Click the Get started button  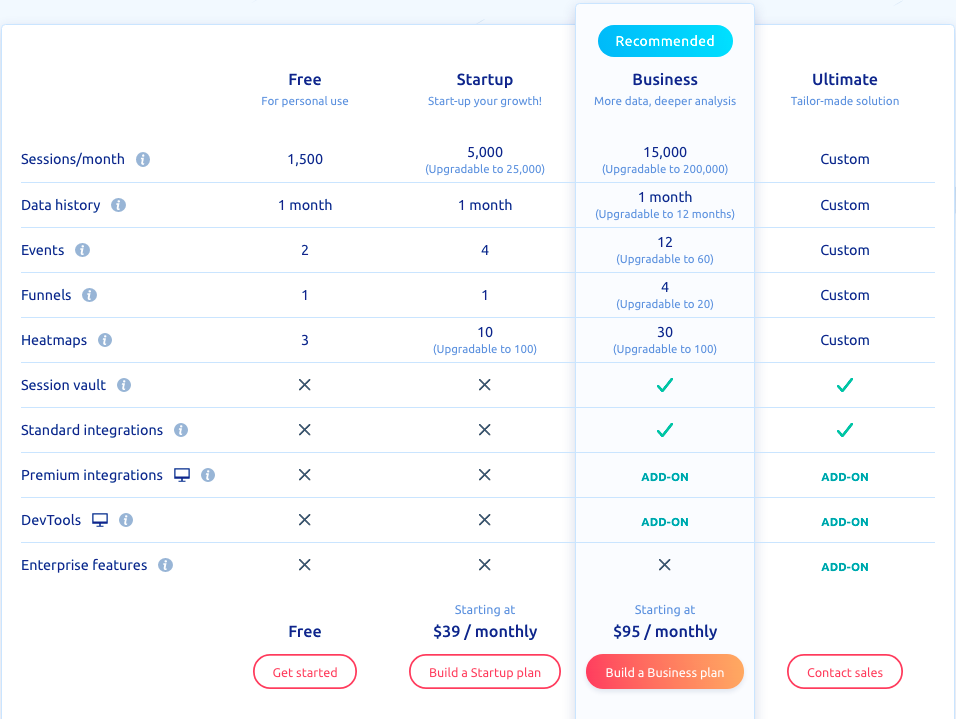pos(305,672)
